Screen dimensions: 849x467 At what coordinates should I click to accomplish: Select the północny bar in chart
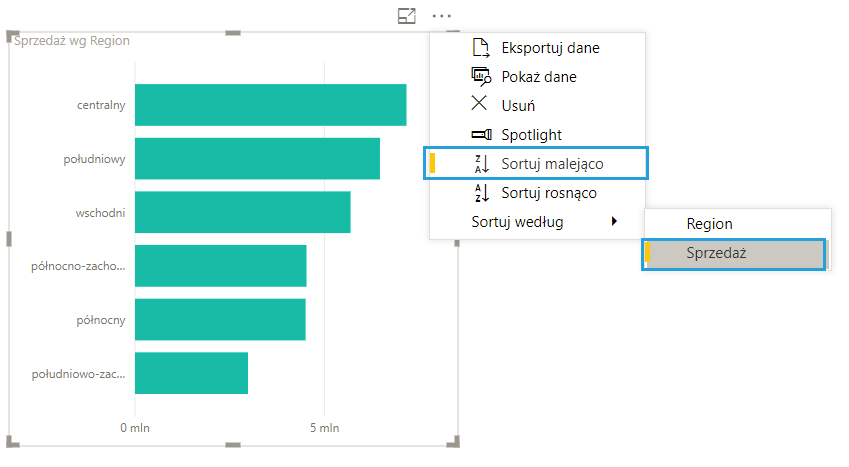[220, 319]
